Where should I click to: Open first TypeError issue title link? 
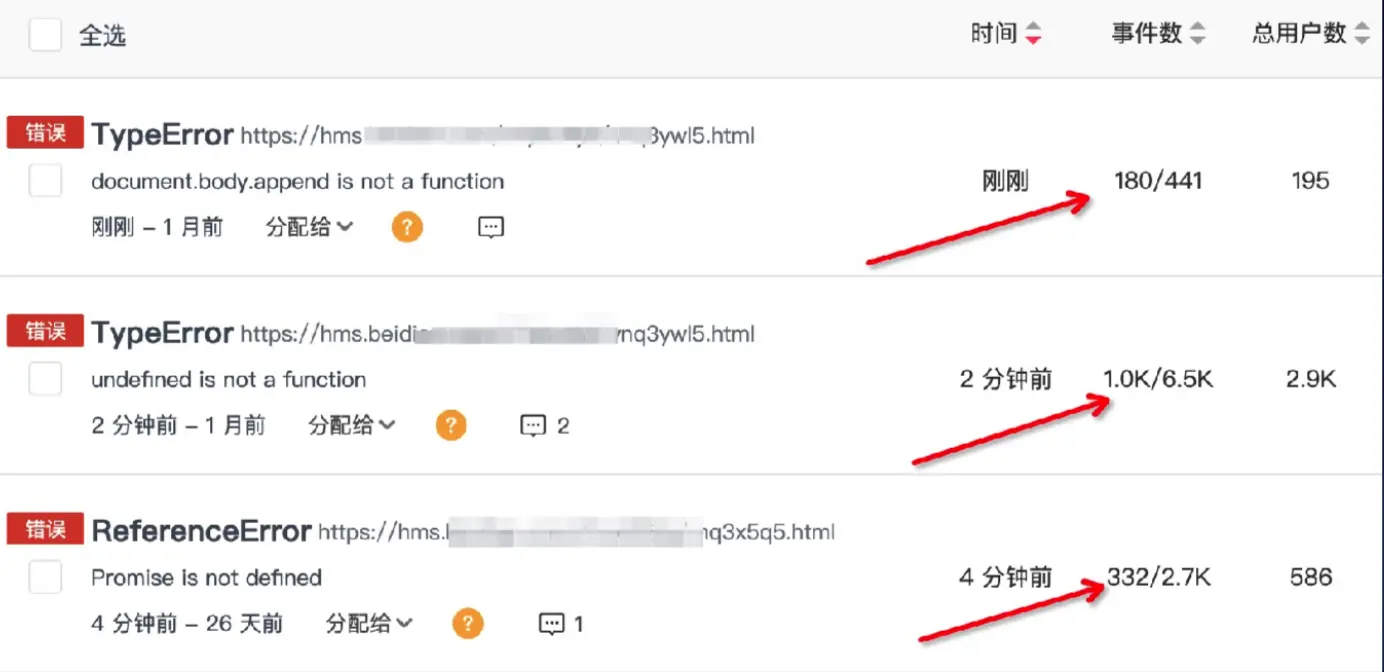click(x=162, y=135)
